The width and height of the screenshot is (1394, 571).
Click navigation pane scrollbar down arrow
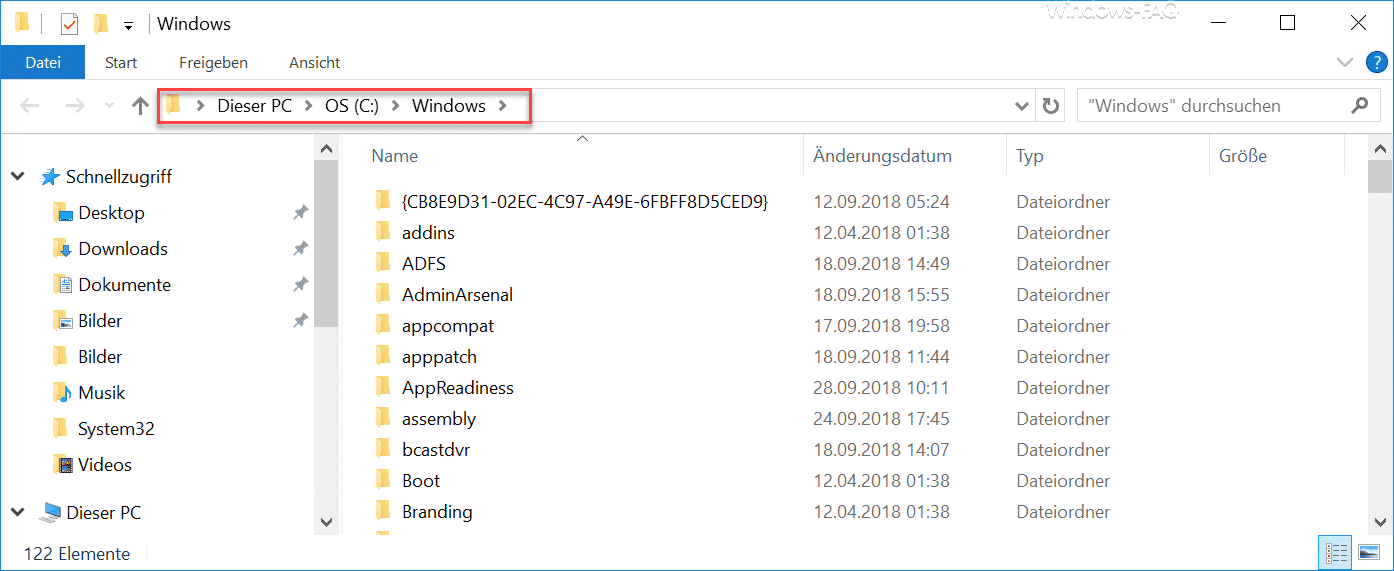pyautogui.click(x=326, y=522)
